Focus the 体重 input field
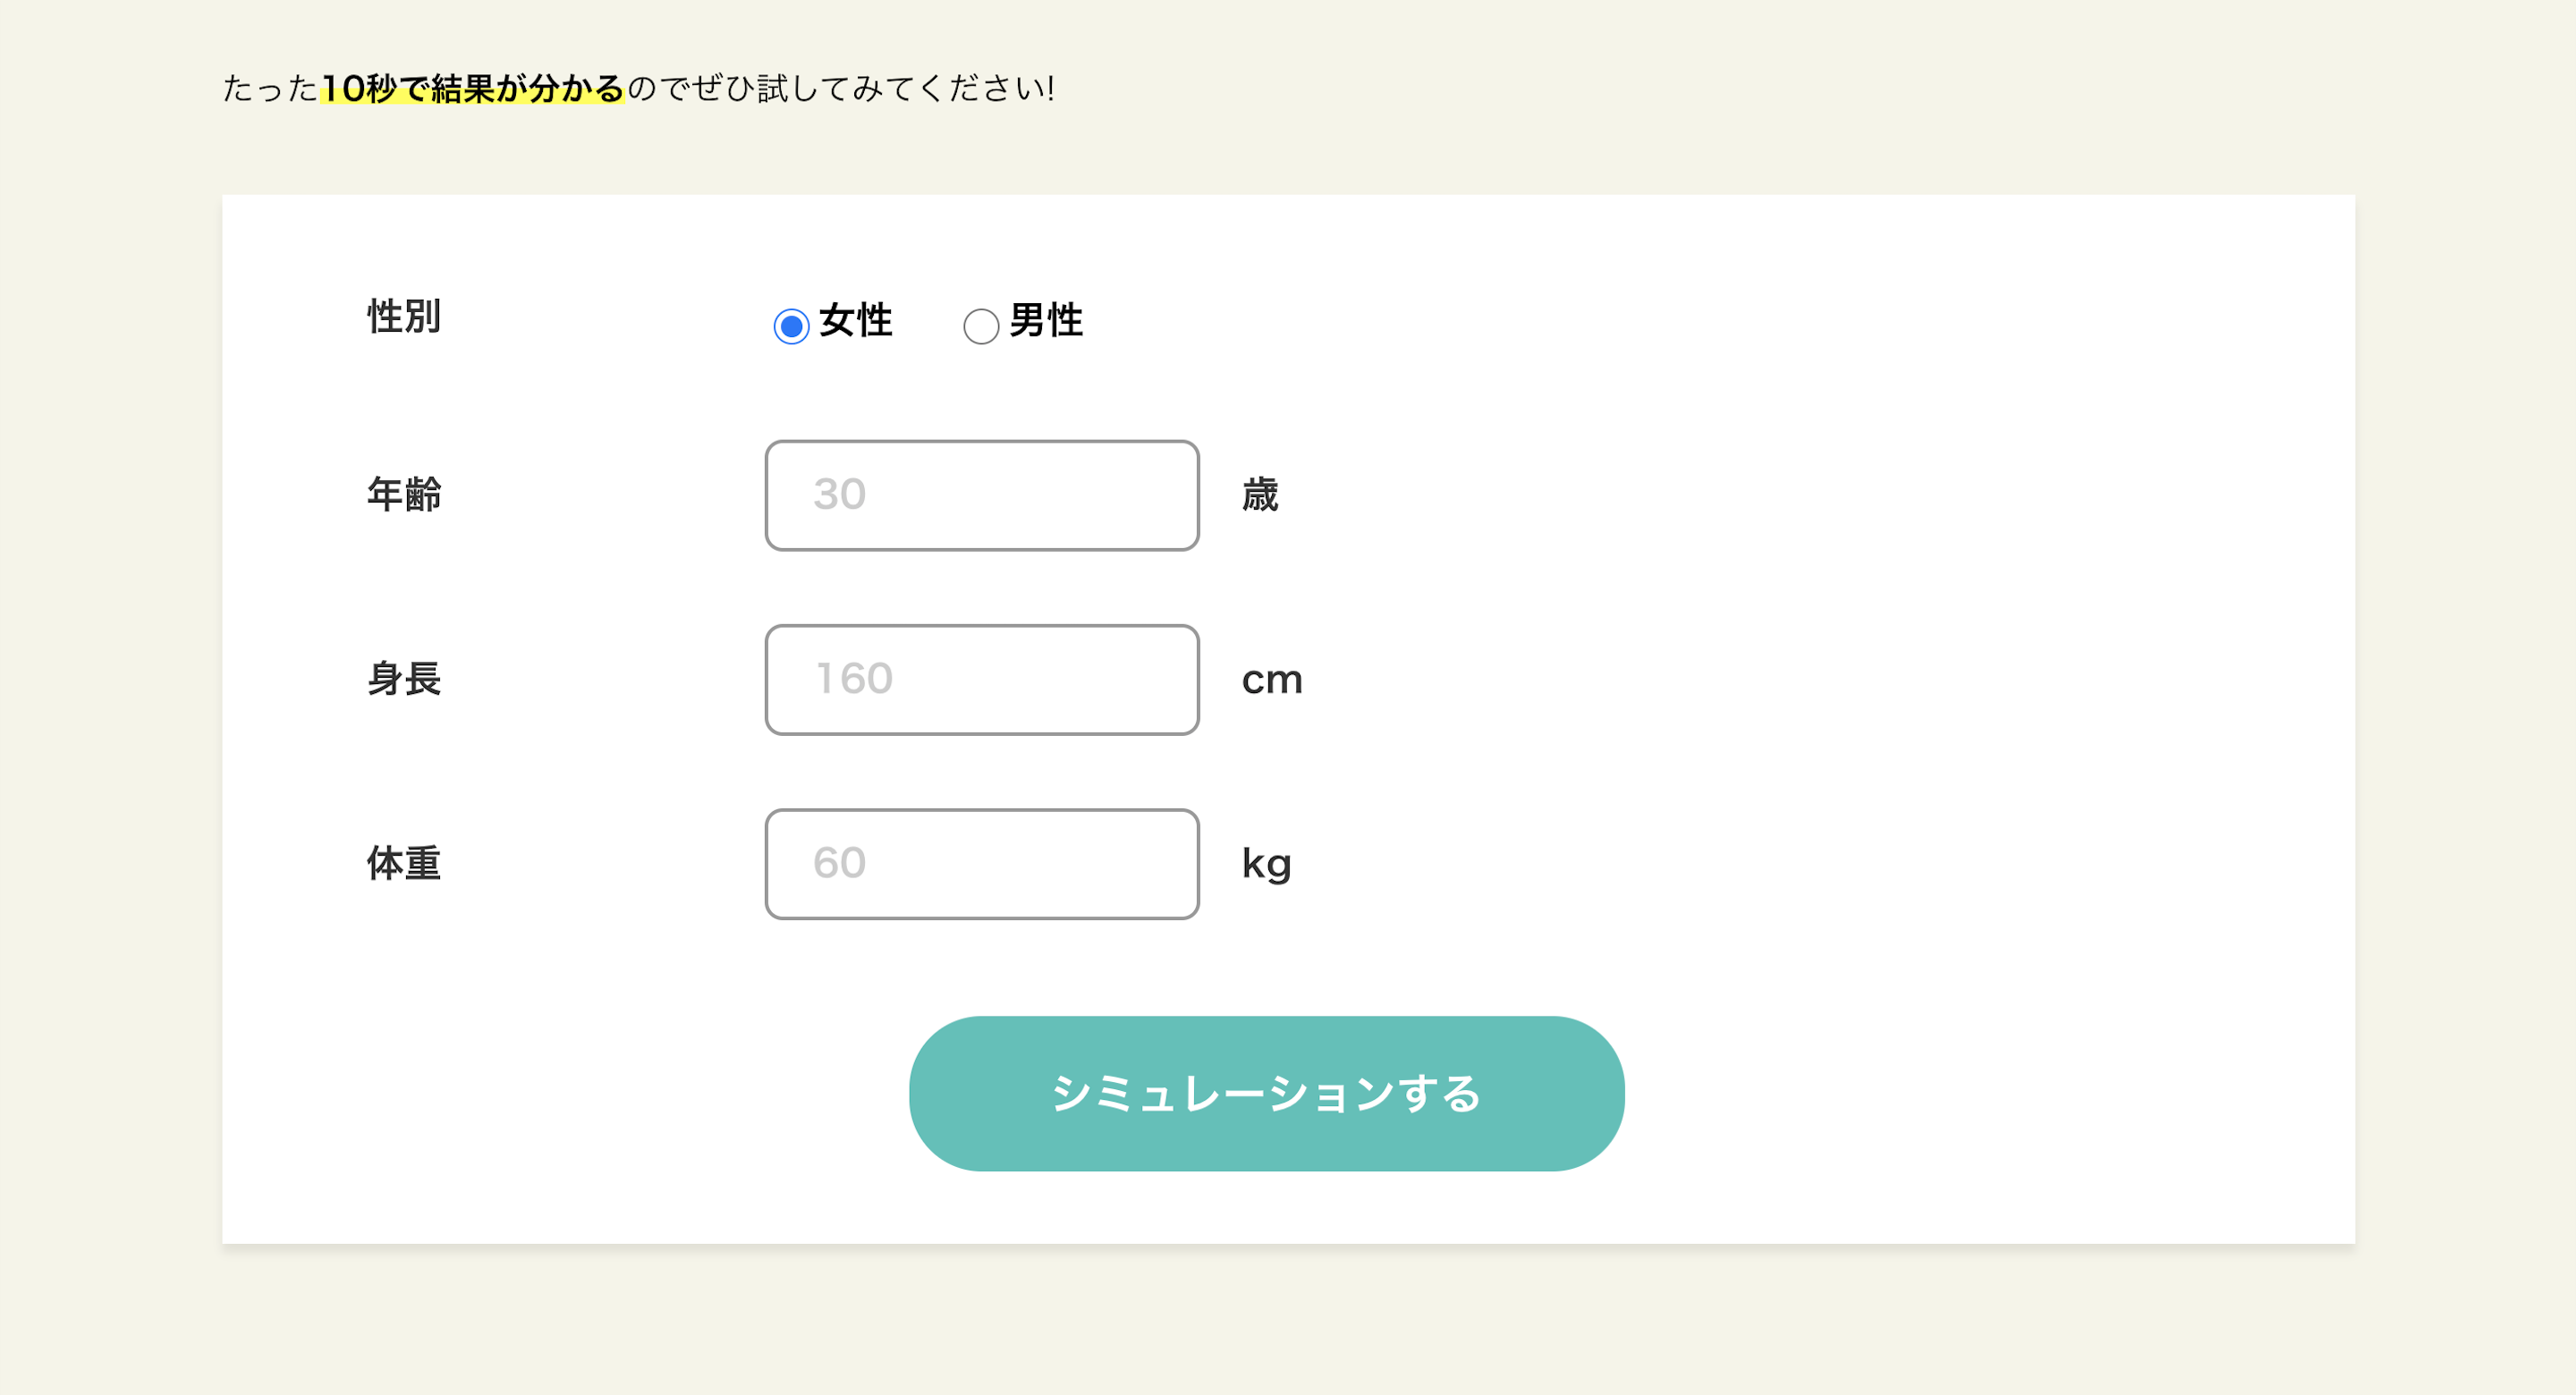The height and width of the screenshot is (1395, 2576). coord(982,864)
